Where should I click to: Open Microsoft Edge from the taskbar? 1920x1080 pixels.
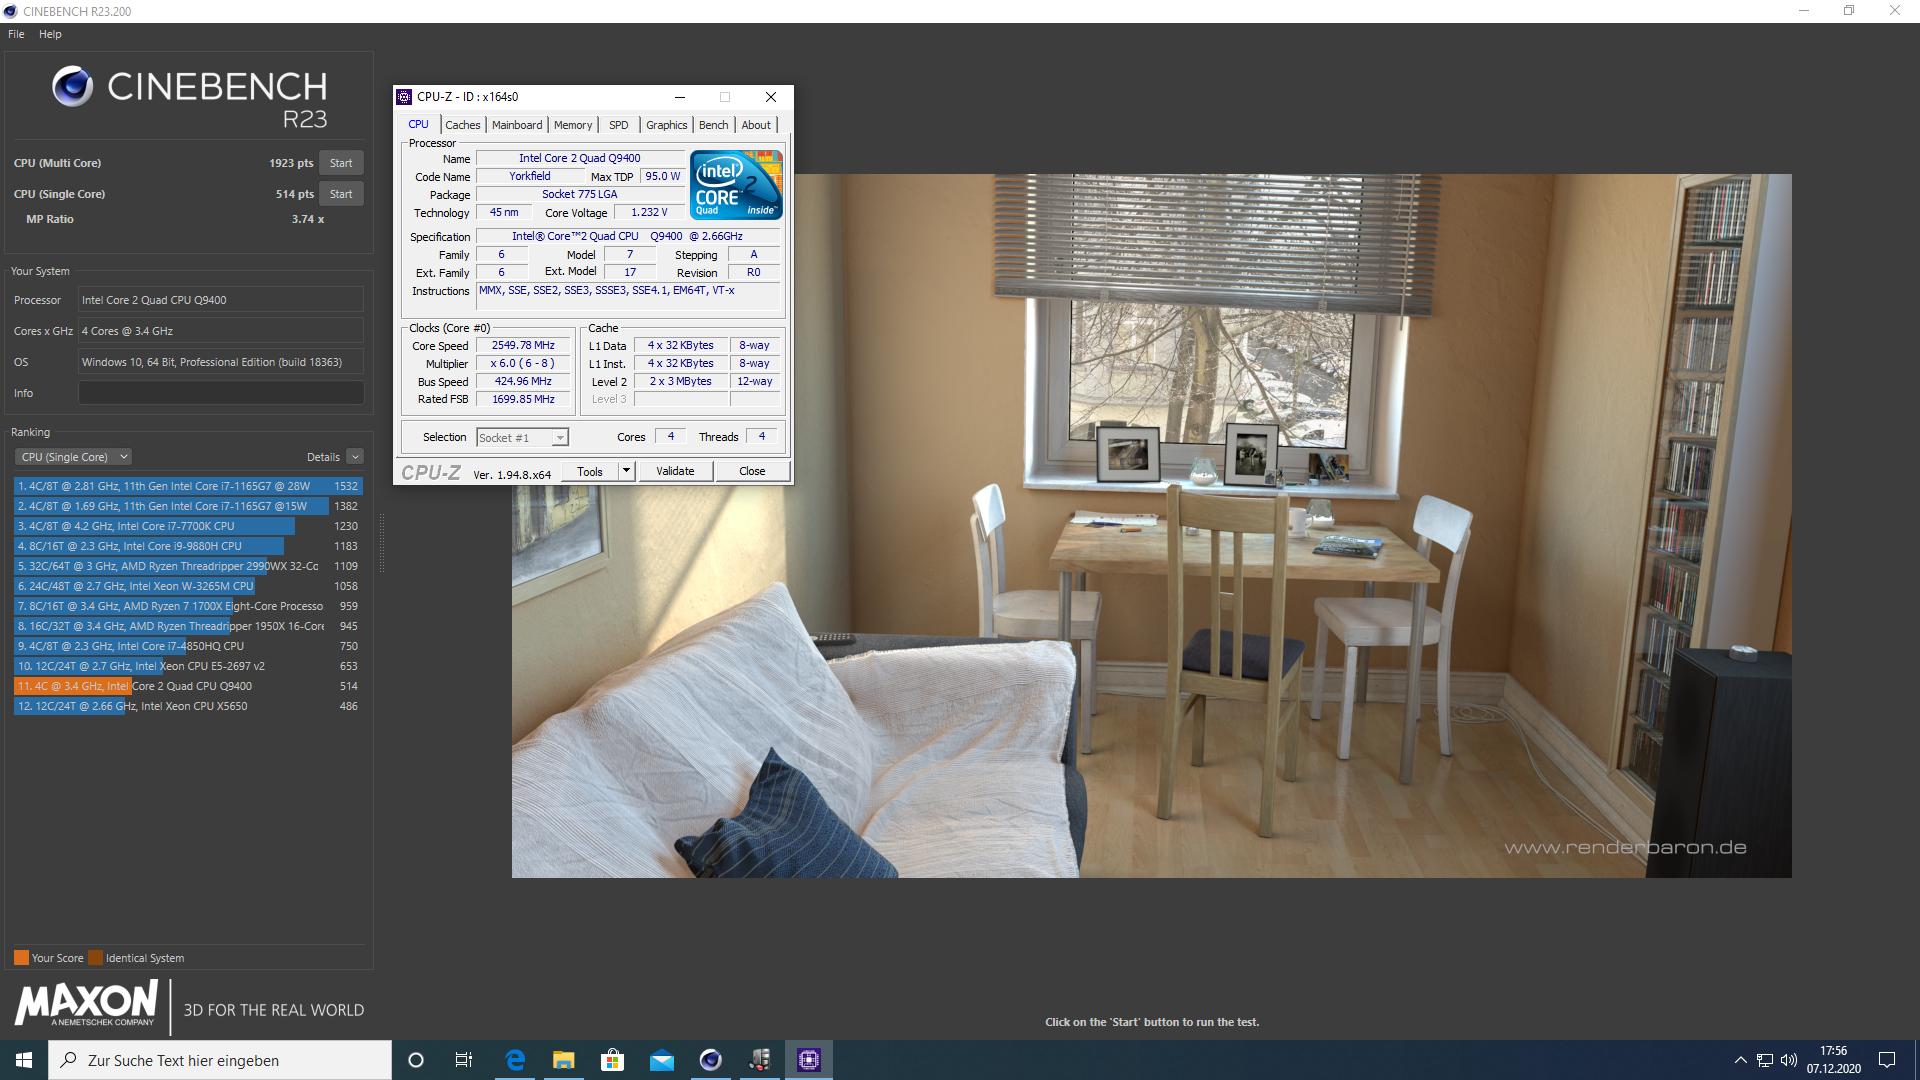pos(515,1060)
